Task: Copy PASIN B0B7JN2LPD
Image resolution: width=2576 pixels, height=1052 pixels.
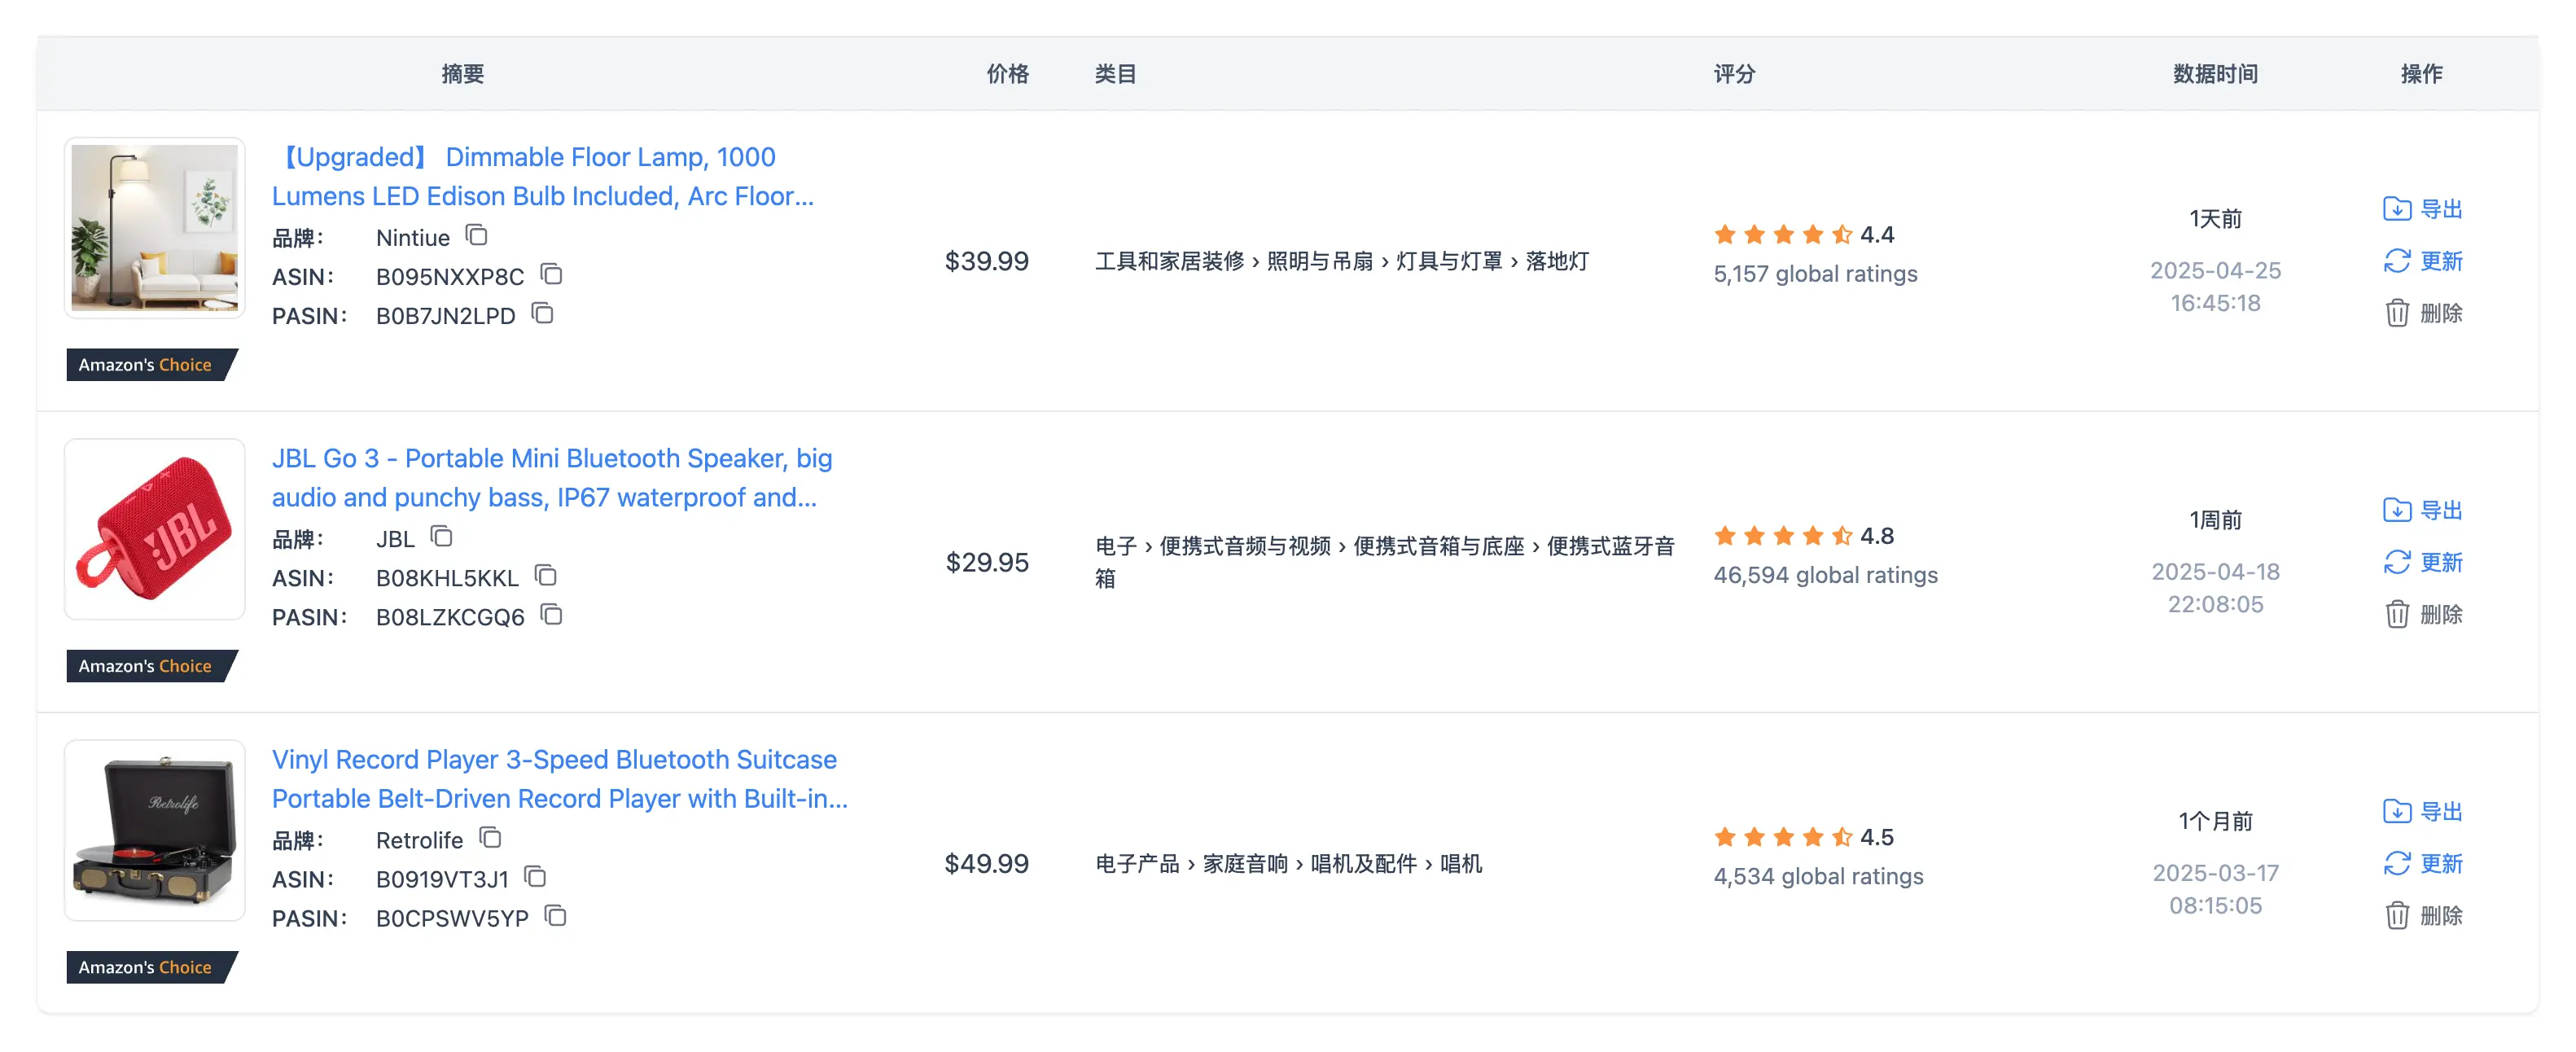Action: (x=543, y=314)
